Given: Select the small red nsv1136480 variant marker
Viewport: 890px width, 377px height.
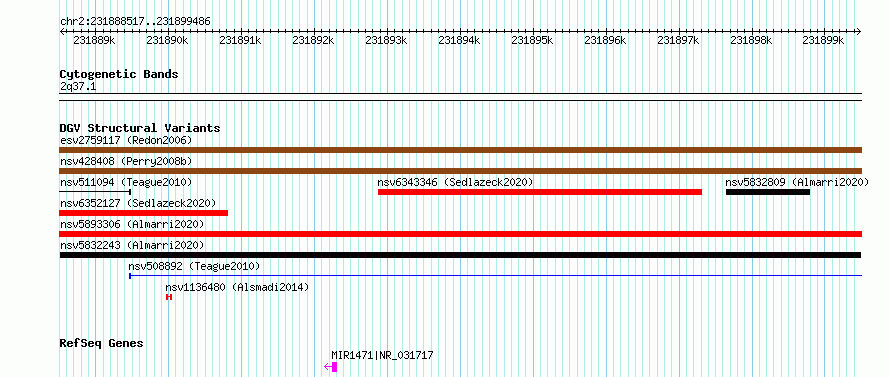Looking at the screenshot, I should tap(169, 297).
